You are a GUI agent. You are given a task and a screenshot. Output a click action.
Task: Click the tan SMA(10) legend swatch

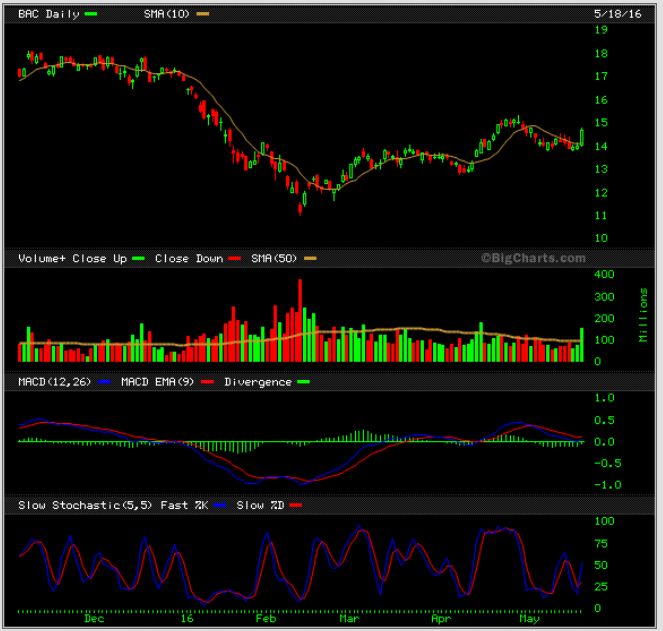click(203, 15)
